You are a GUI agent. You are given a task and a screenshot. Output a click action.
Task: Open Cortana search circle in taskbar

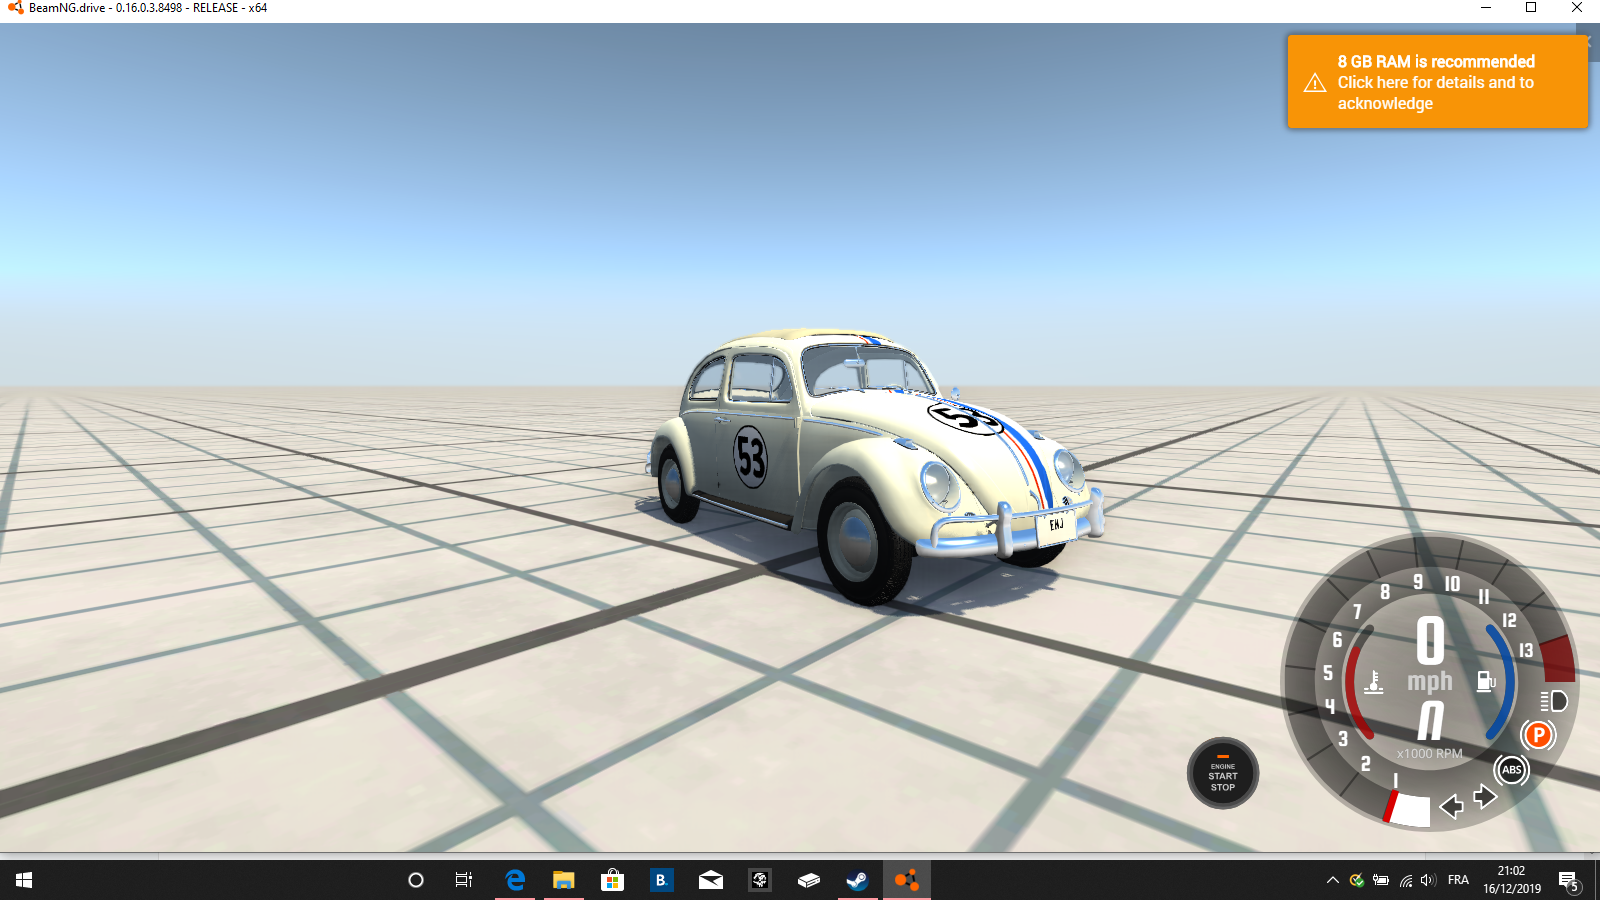(x=416, y=880)
